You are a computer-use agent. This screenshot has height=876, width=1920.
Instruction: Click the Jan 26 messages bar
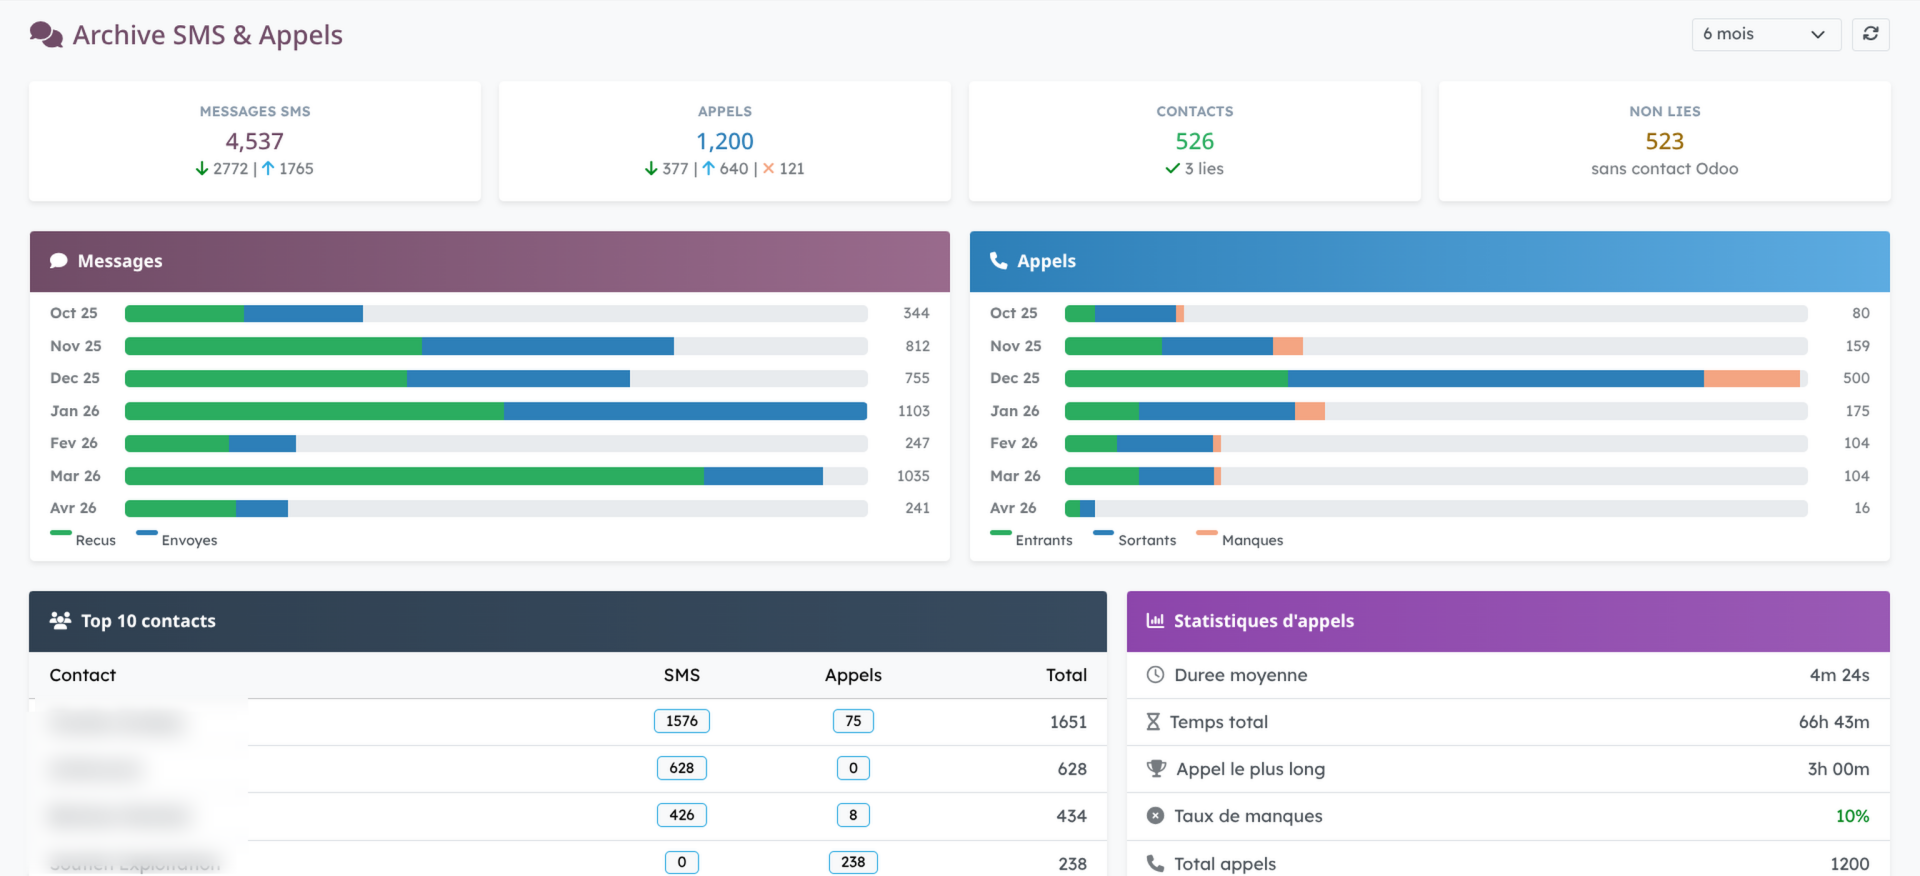tap(495, 411)
